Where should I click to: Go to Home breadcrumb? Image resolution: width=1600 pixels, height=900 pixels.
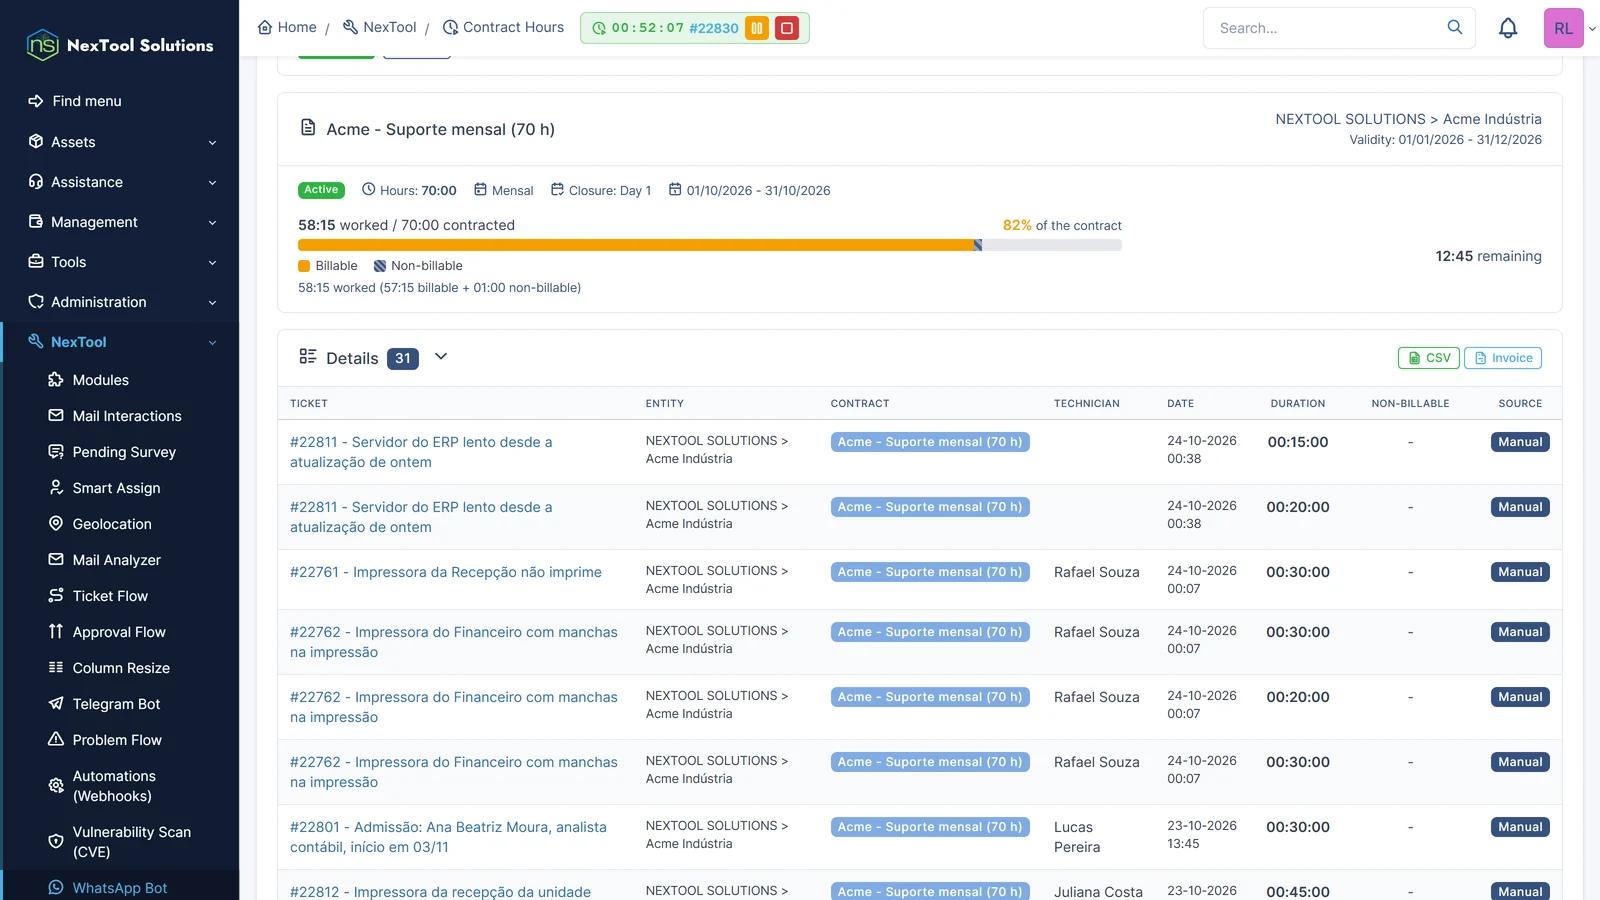coord(287,27)
